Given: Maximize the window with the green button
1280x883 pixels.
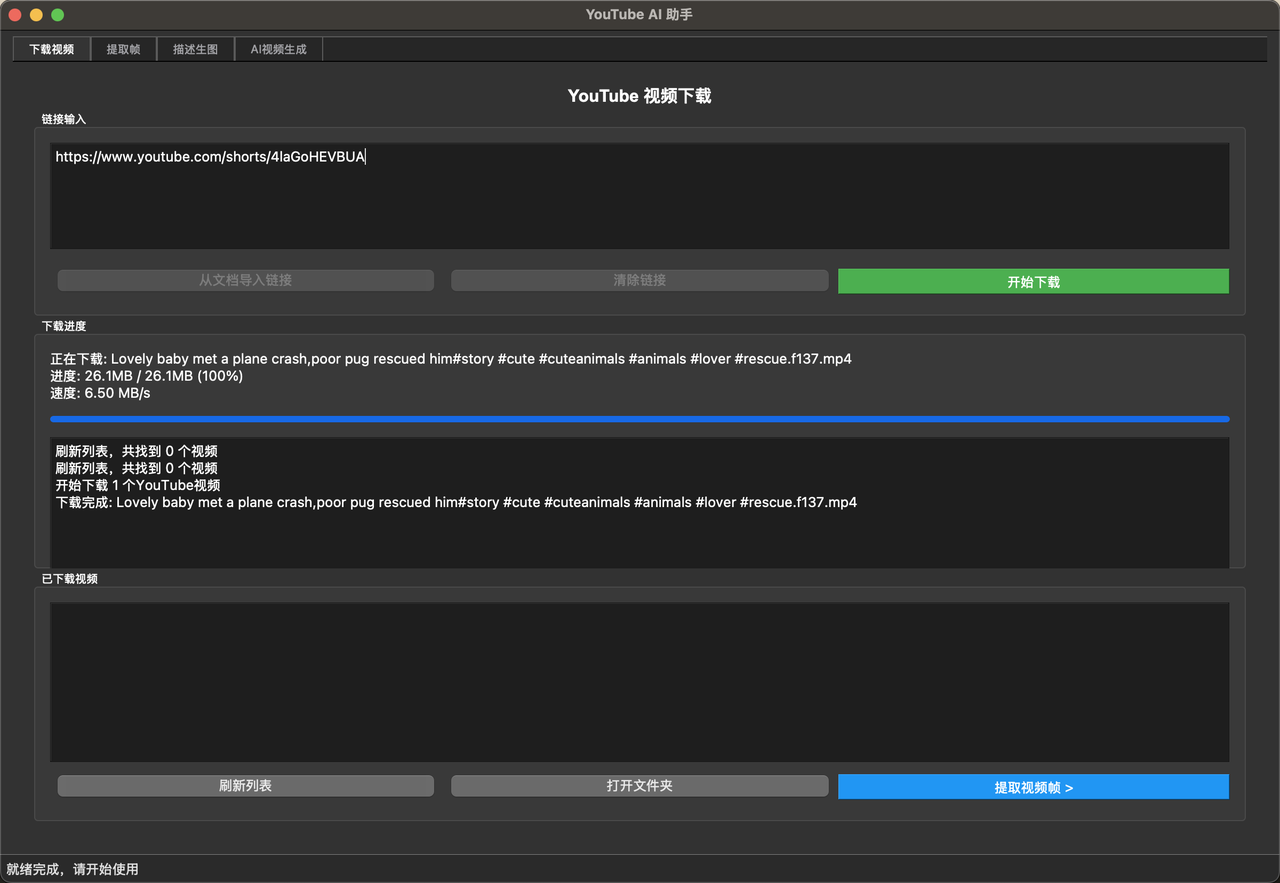Looking at the screenshot, I should point(58,15).
